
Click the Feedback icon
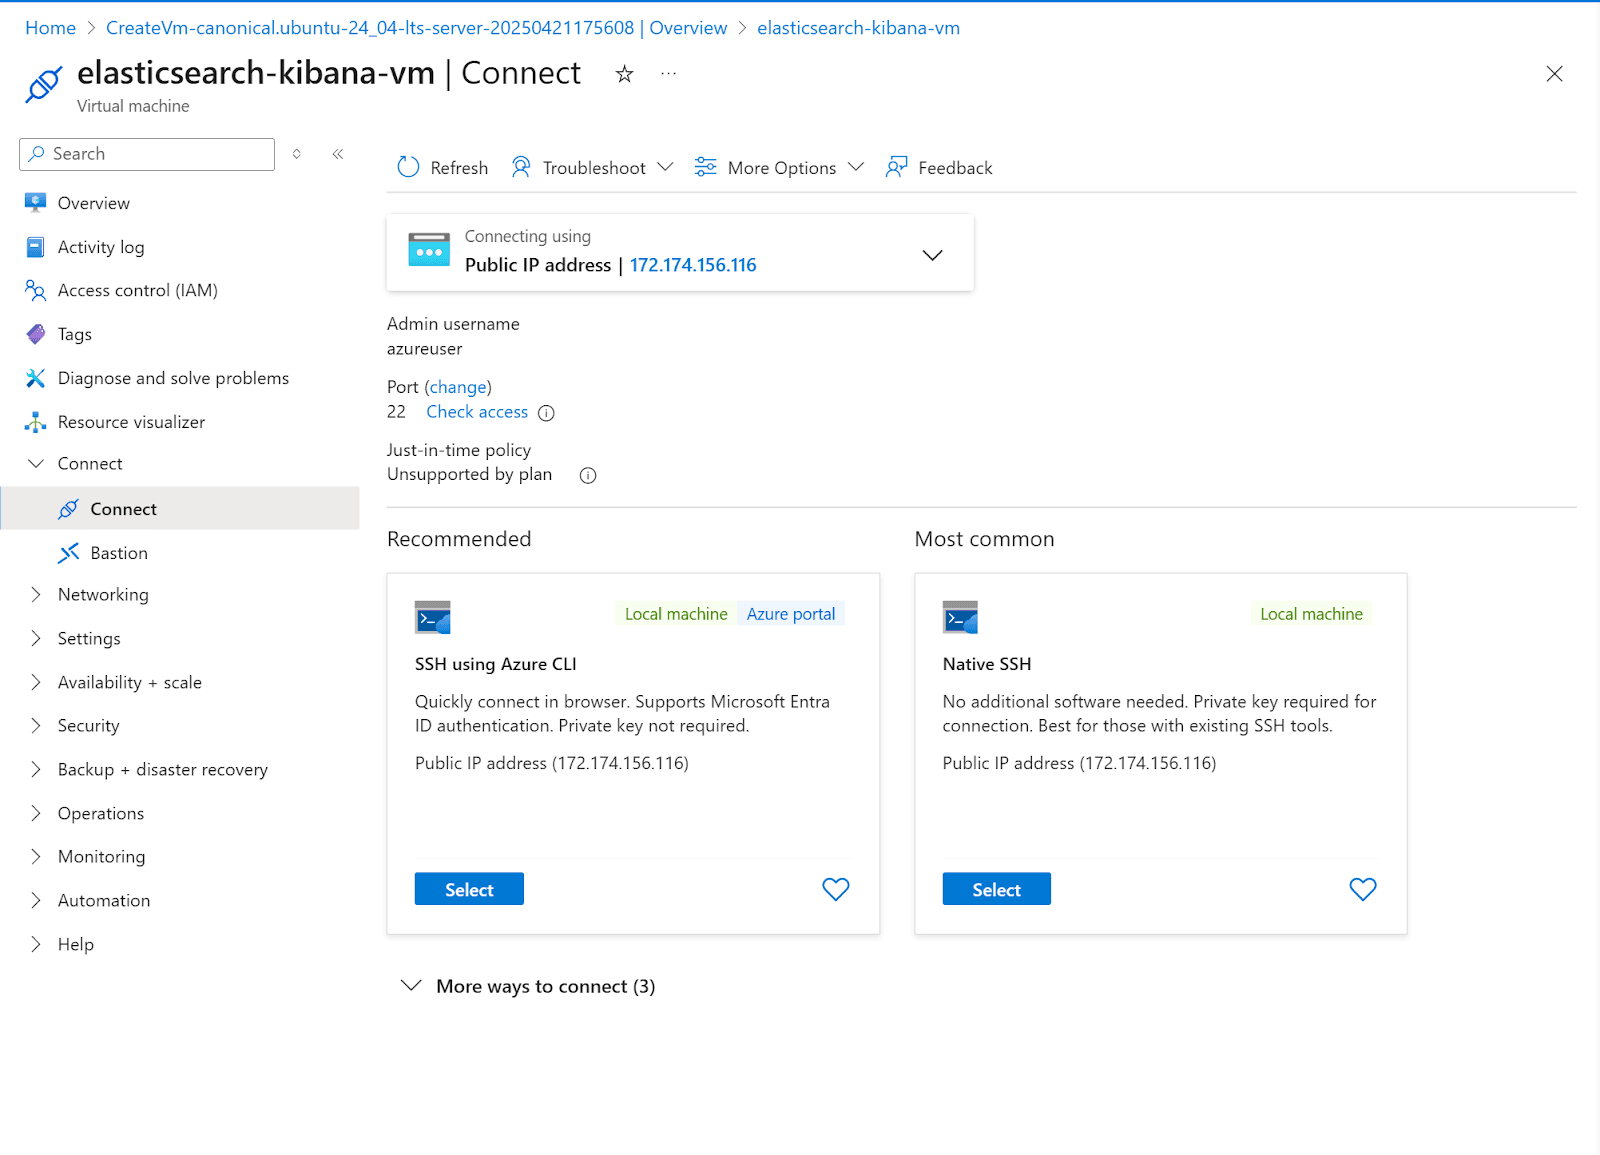coord(896,167)
